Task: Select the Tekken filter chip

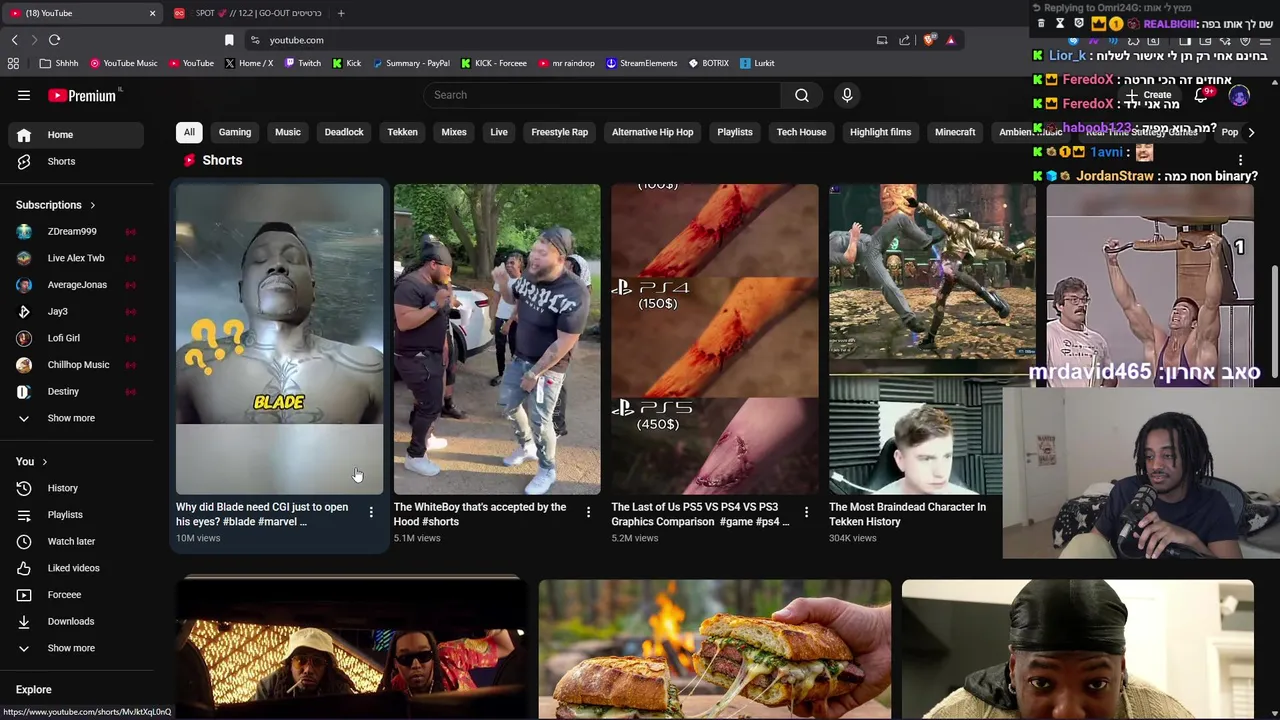Action: 402,132
